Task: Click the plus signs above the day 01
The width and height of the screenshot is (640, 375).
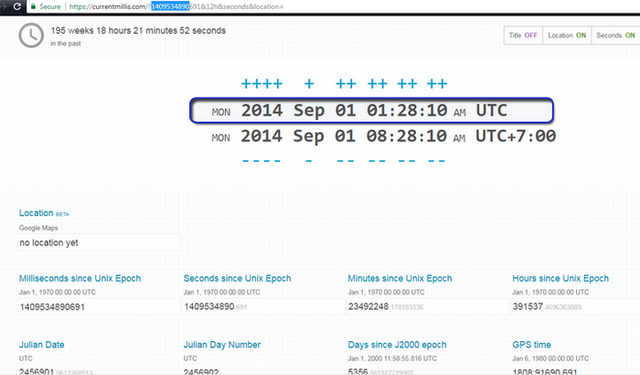Action: click(346, 84)
